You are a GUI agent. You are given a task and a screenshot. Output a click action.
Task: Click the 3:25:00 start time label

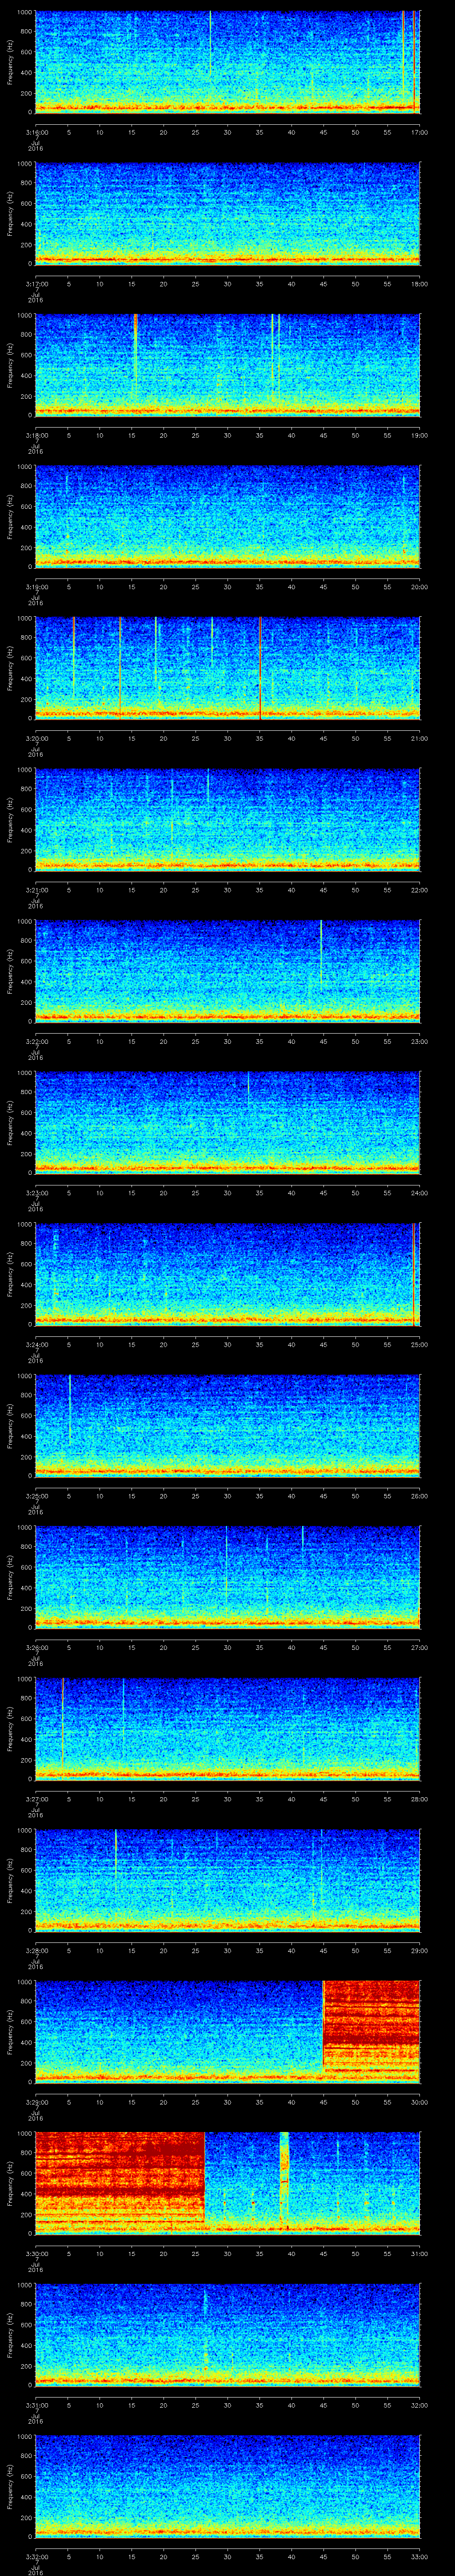37,1496
